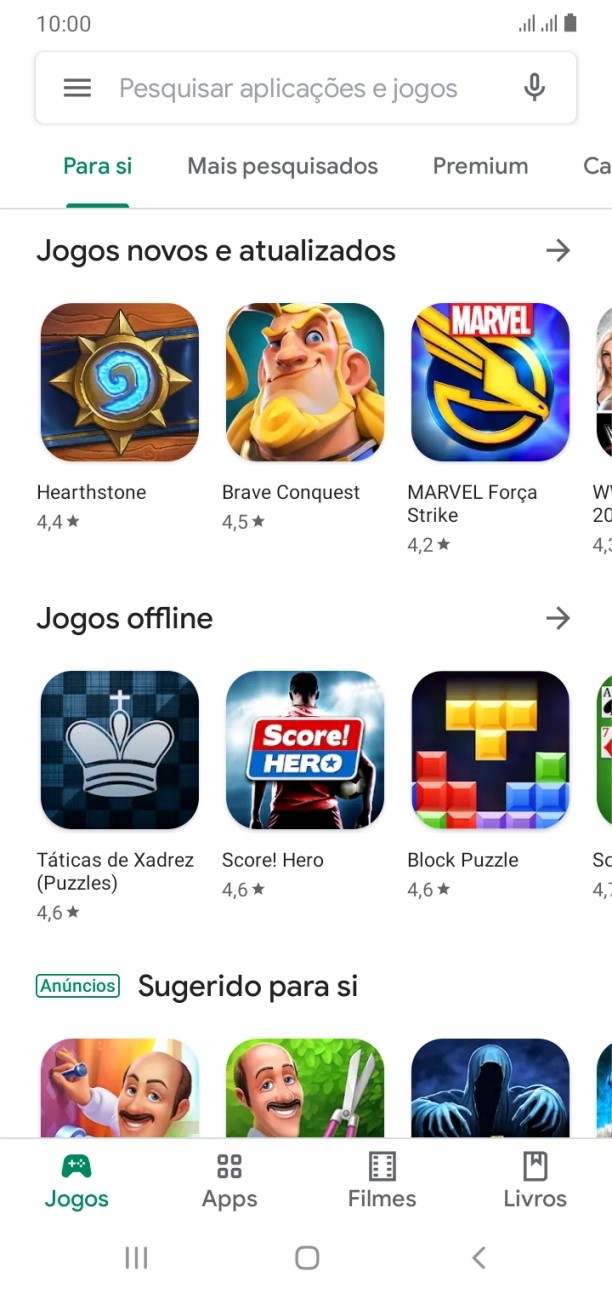Go to Apps in bottom navigation
The height and width of the screenshot is (1294, 612).
point(230,1182)
